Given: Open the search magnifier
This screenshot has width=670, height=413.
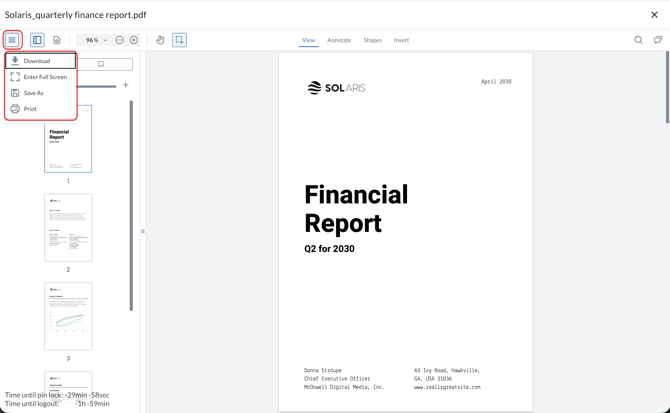Looking at the screenshot, I should tap(638, 40).
